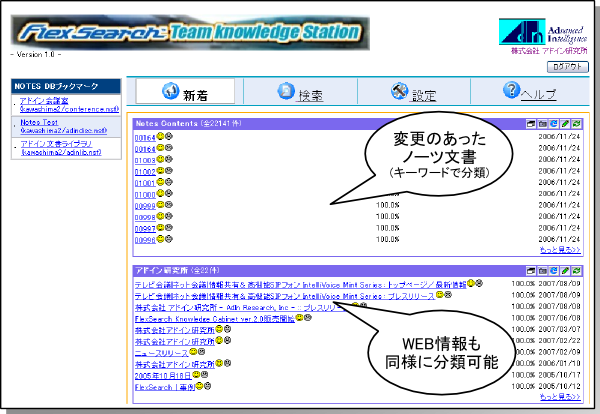Click the yellow smiley beside document 00999

(160, 205)
